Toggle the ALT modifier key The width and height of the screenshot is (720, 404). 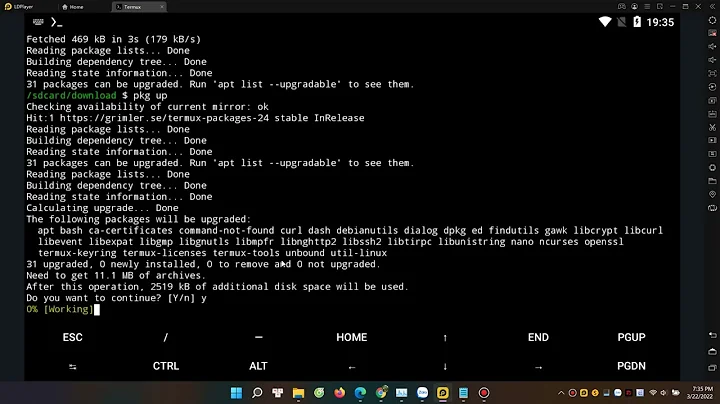point(259,366)
